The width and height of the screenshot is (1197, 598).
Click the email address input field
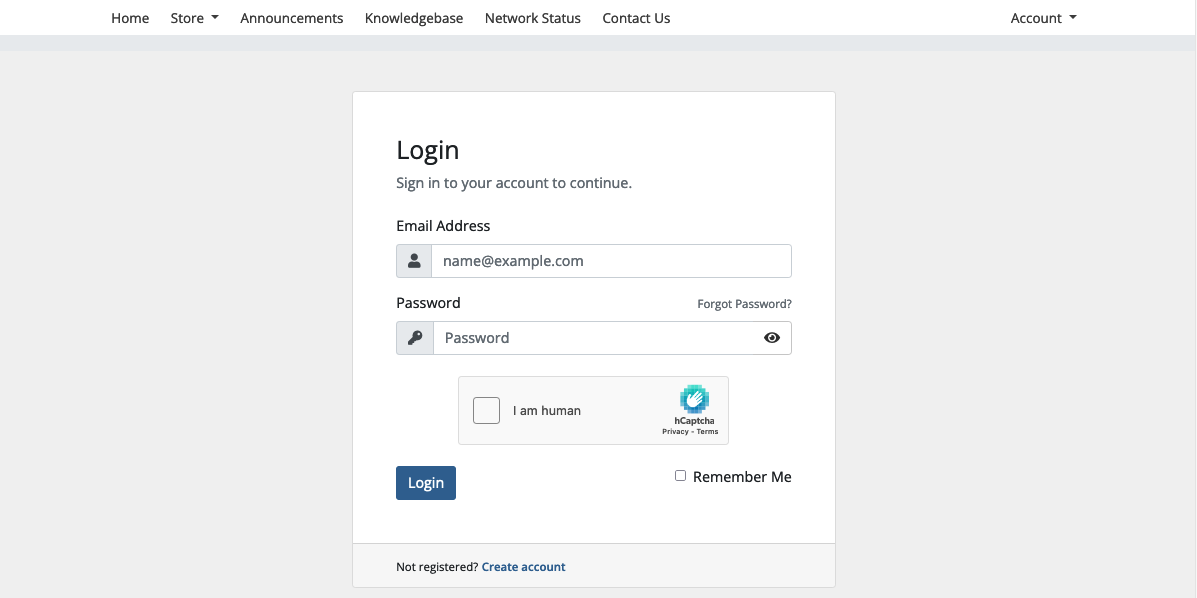click(610, 260)
